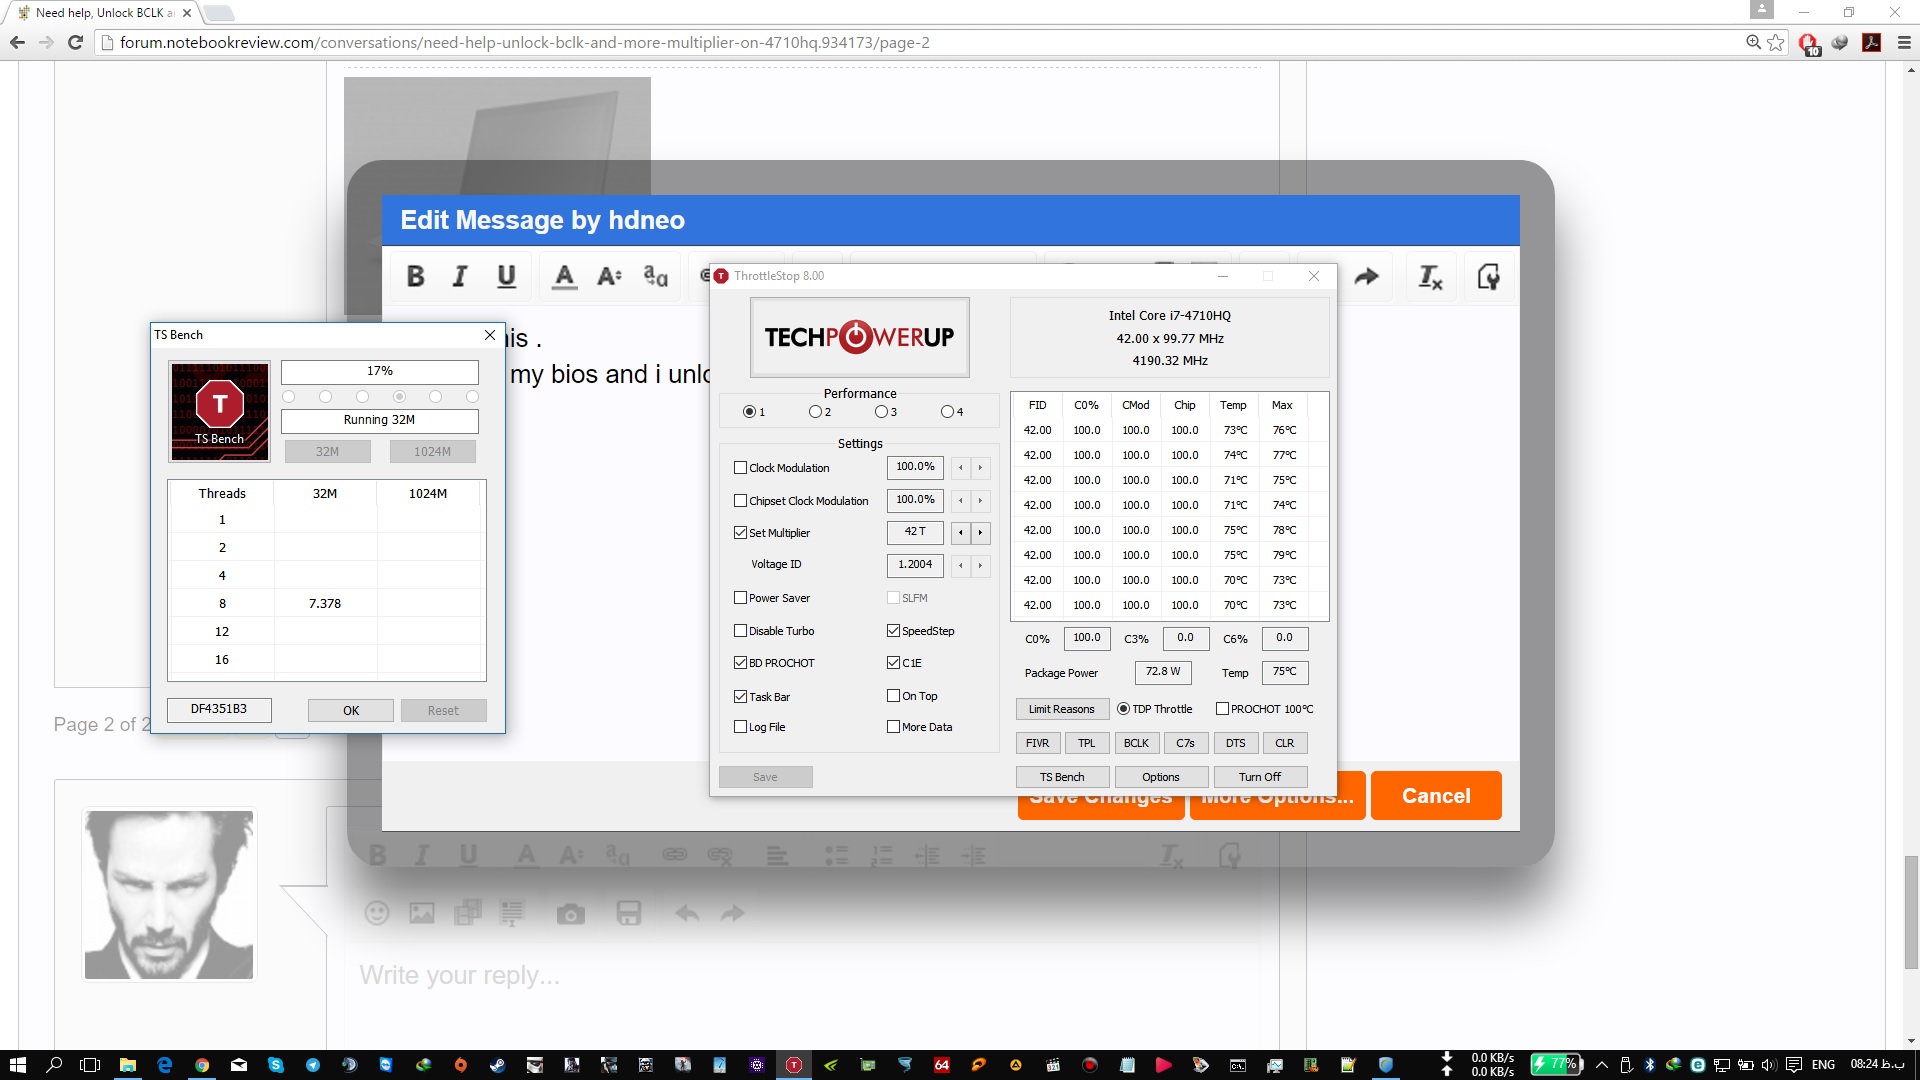Click the orange Cancel button
Viewport: 1920px width, 1080px height.
coord(1435,796)
